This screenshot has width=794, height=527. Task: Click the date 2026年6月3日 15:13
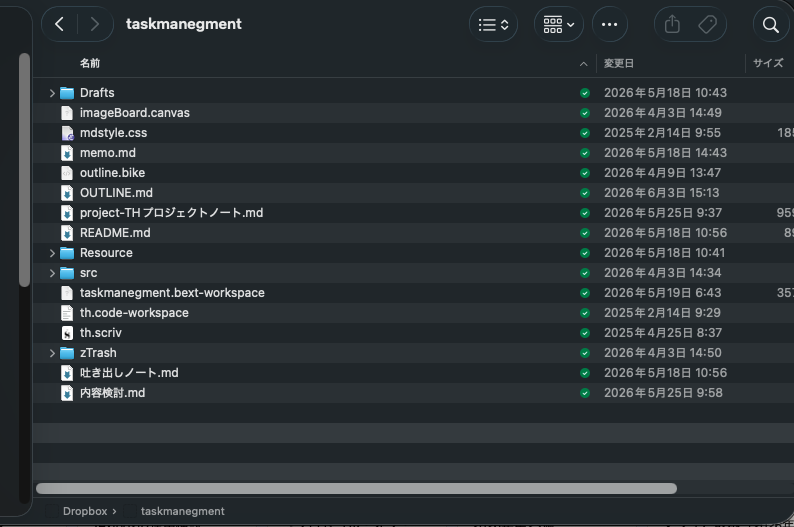[x=661, y=193]
